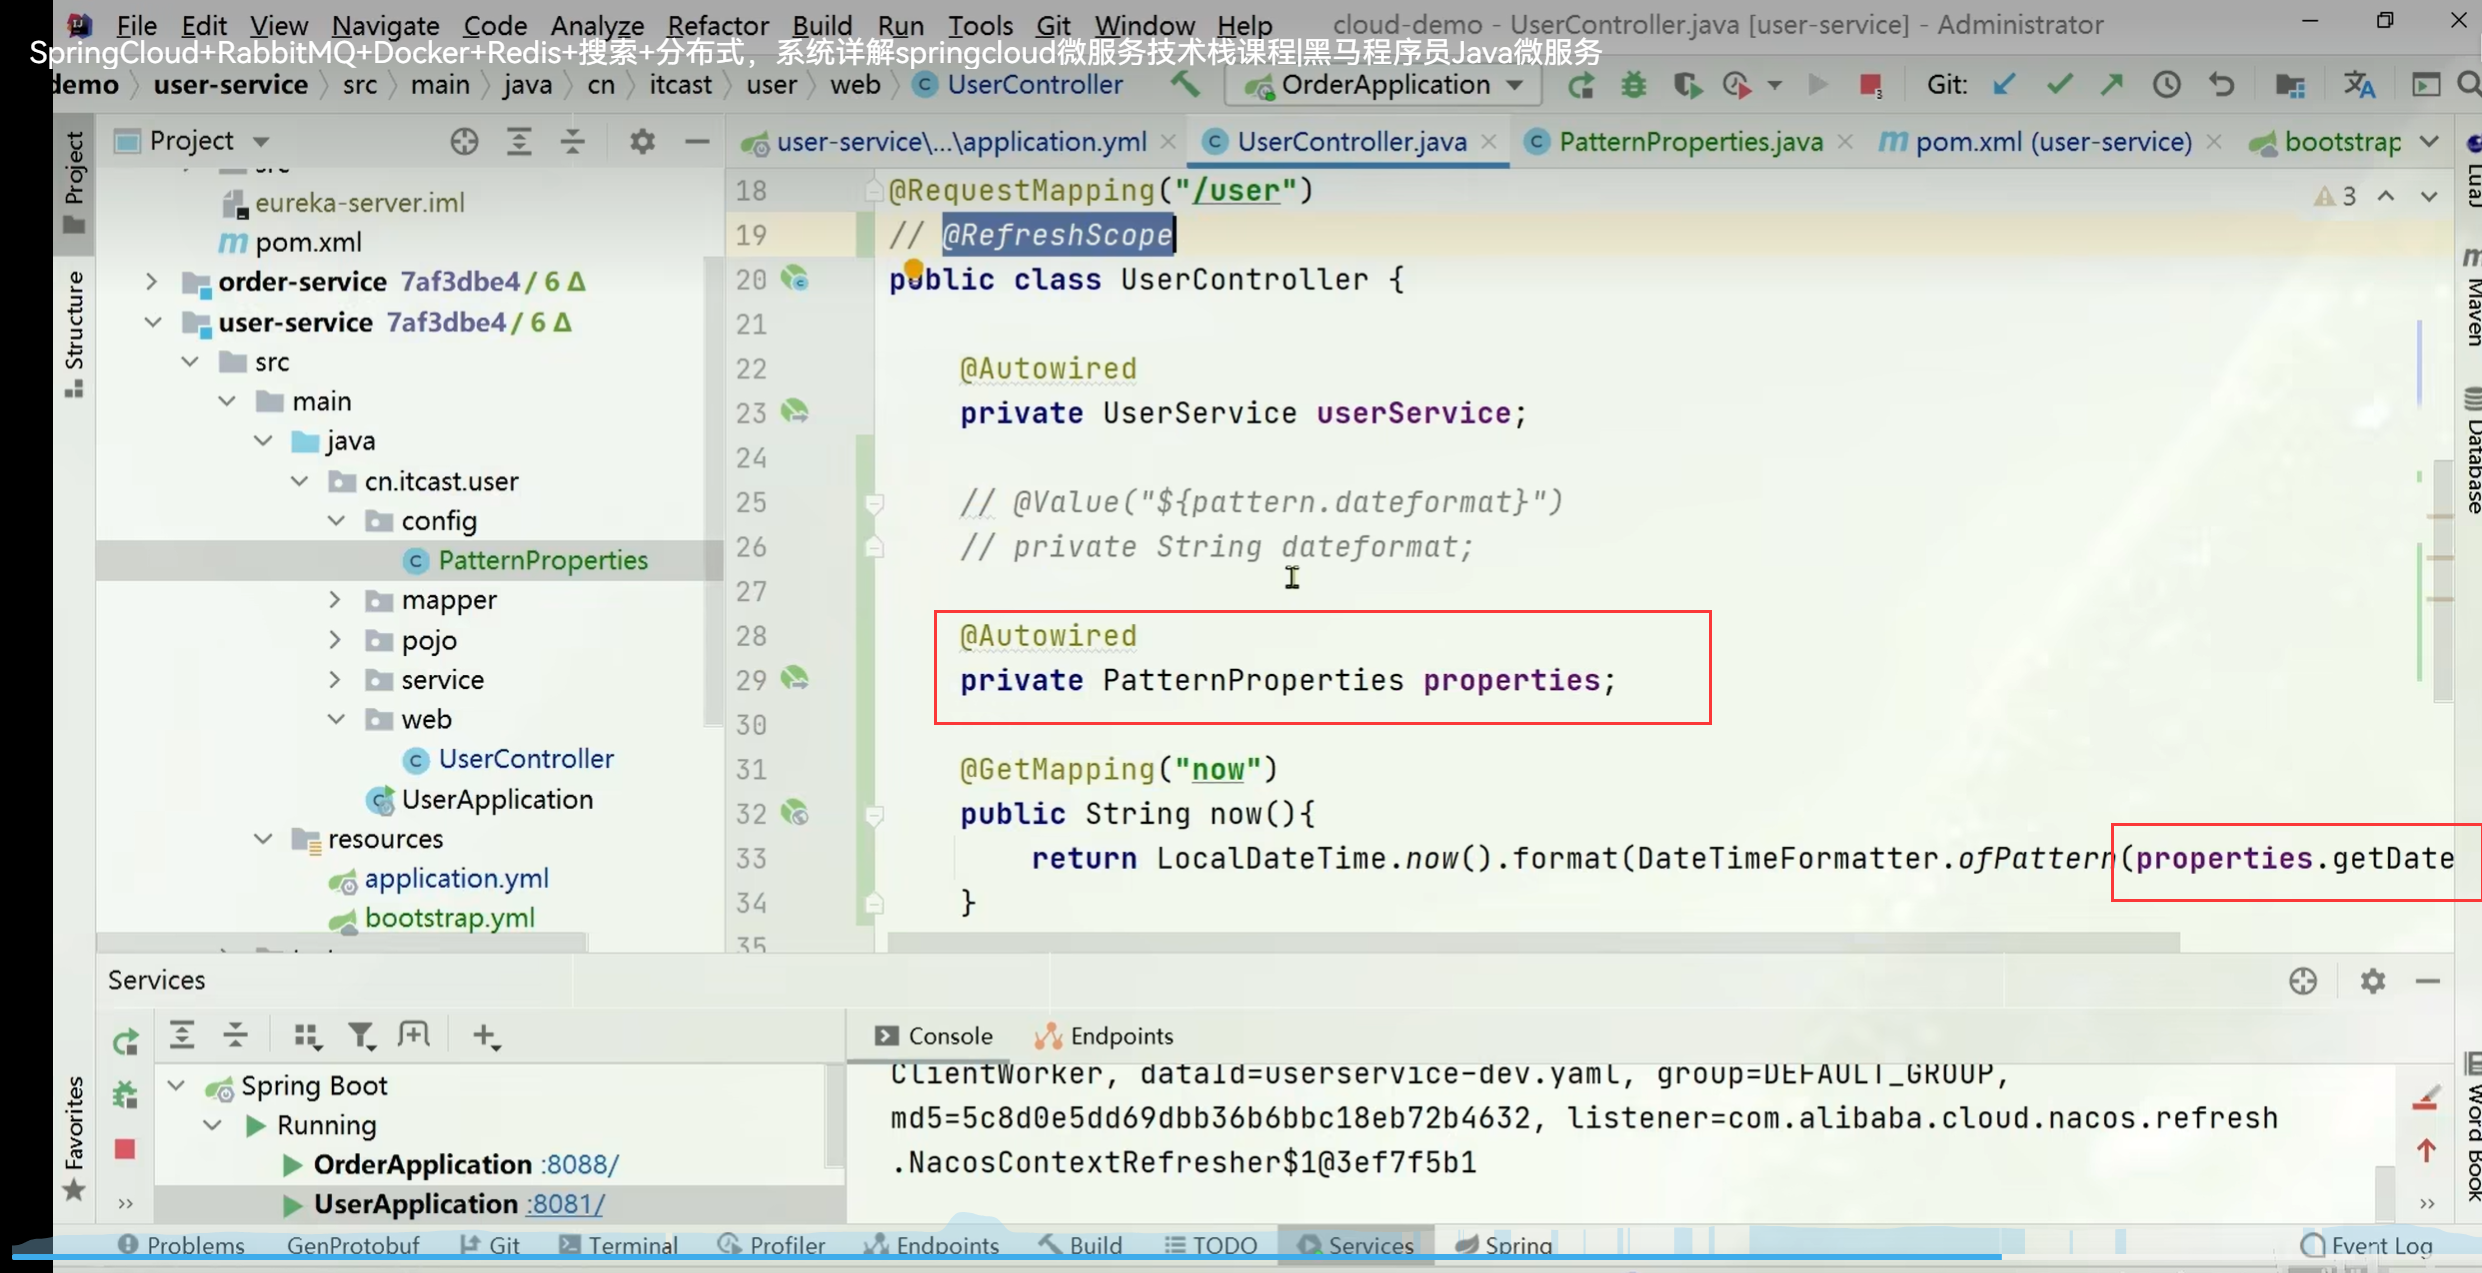Viewport: 2482px width, 1273px height.
Task: Click the Services filter funnel icon
Action: 360,1035
